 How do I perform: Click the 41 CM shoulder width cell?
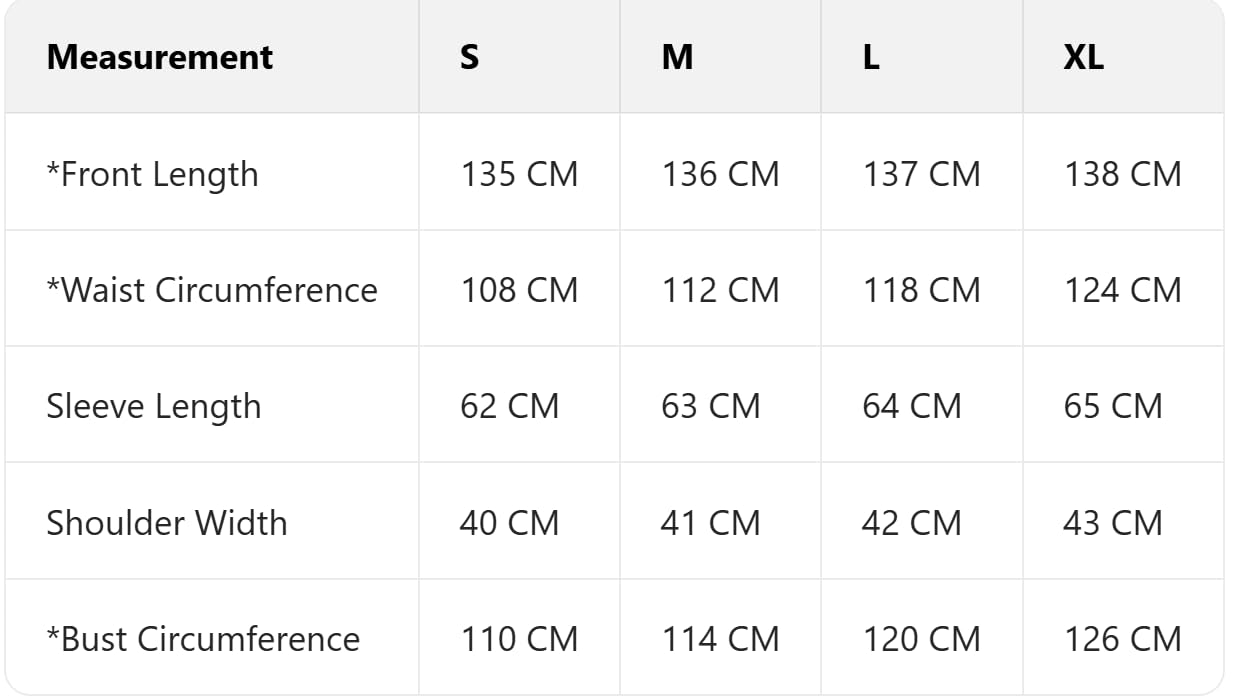click(x=711, y=523)
